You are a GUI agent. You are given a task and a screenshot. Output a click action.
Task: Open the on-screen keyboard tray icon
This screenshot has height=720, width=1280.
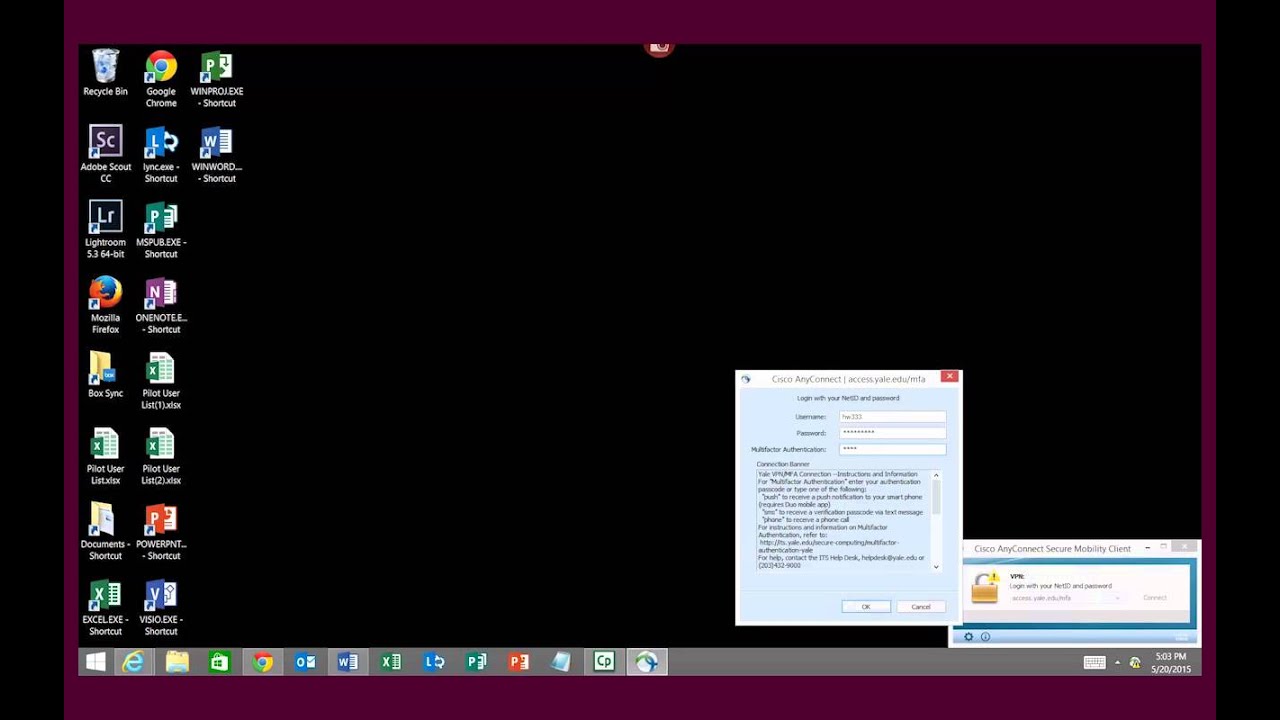coord(1095,662)
